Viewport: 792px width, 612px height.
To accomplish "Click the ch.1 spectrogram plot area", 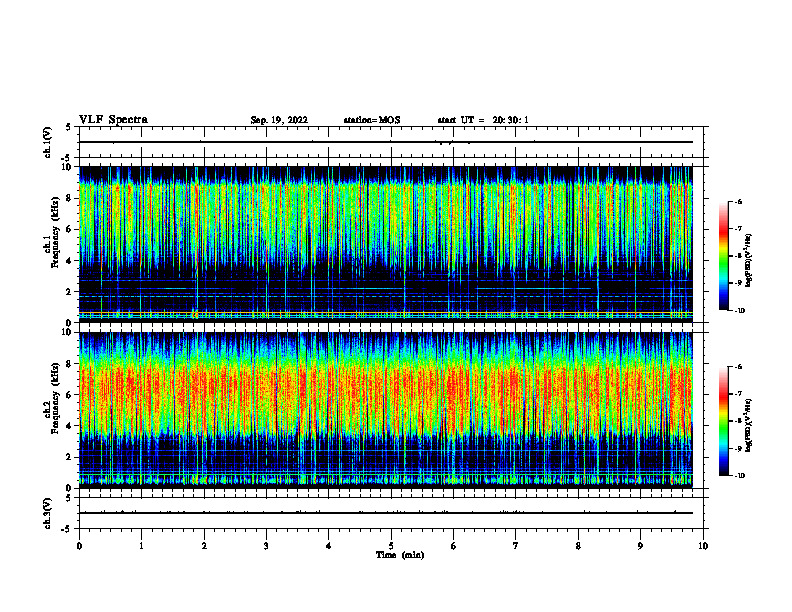I will coord(386,244).
